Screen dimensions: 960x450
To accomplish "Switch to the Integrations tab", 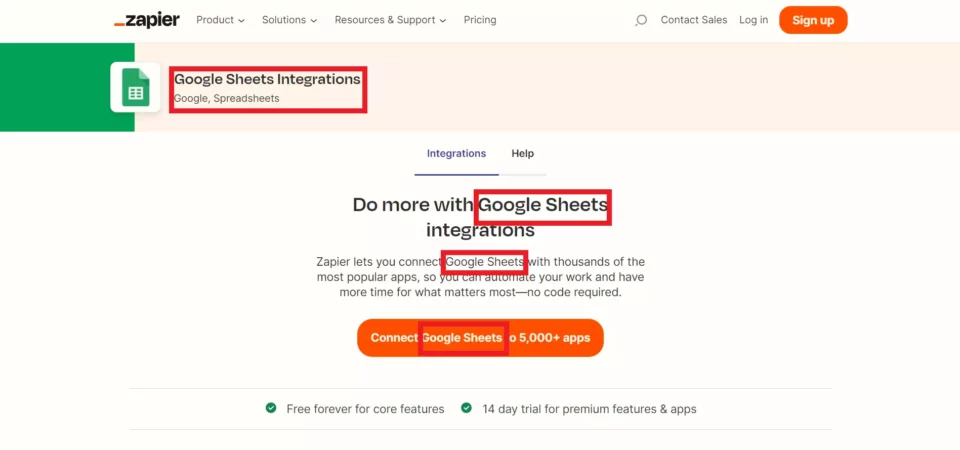I will click(x=456, y=154).
